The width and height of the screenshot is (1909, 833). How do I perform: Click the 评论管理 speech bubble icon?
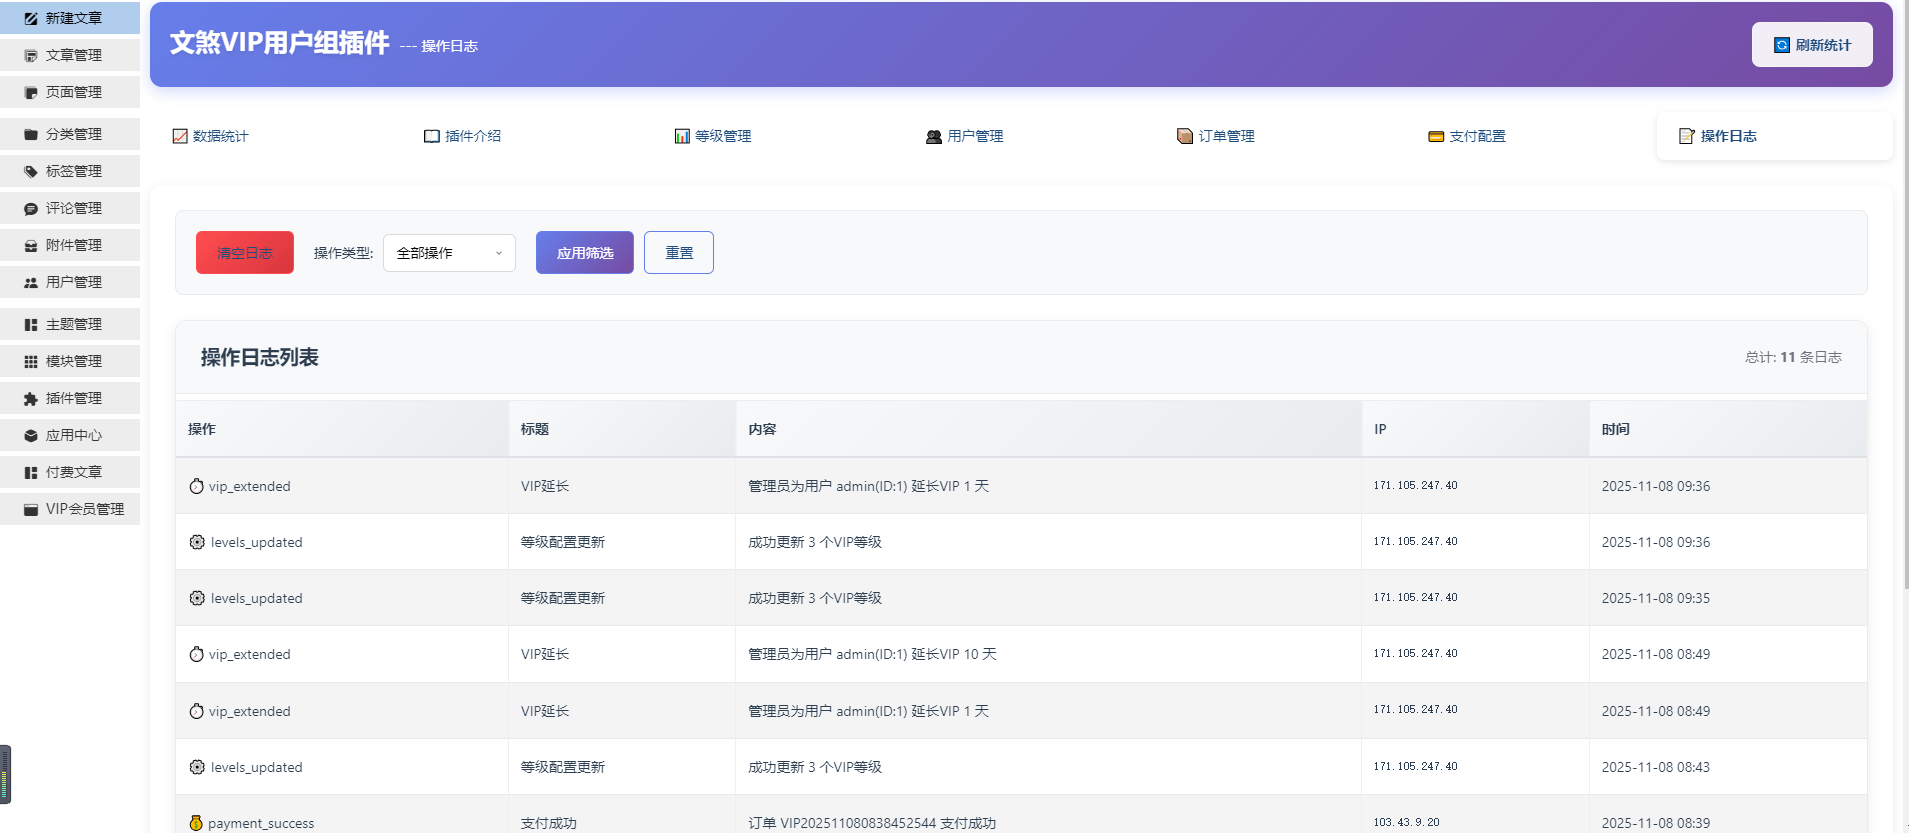pos(31,208)
